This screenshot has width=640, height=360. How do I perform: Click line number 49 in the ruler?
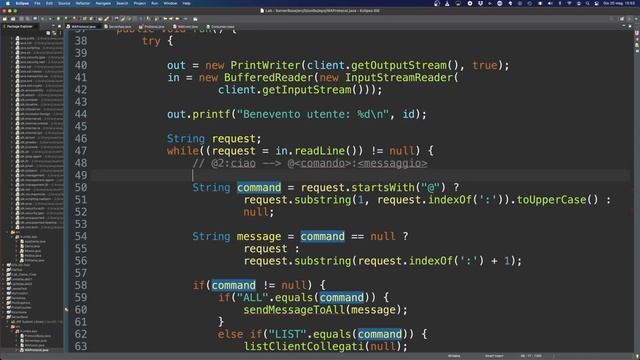pos(81,176)
